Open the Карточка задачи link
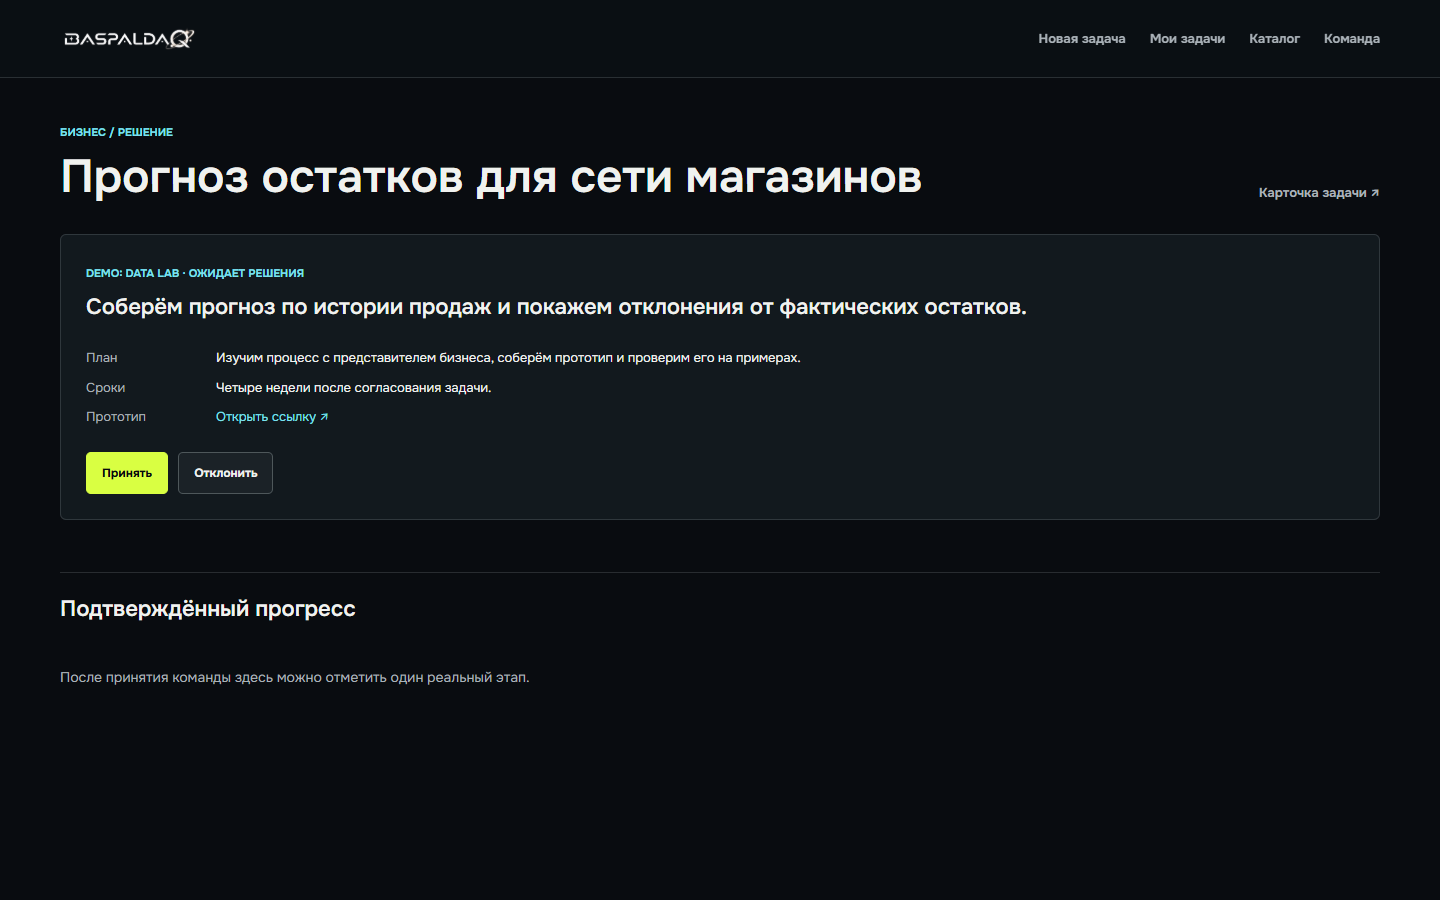Screen dimensions: 1440x900 [1318, 193]
